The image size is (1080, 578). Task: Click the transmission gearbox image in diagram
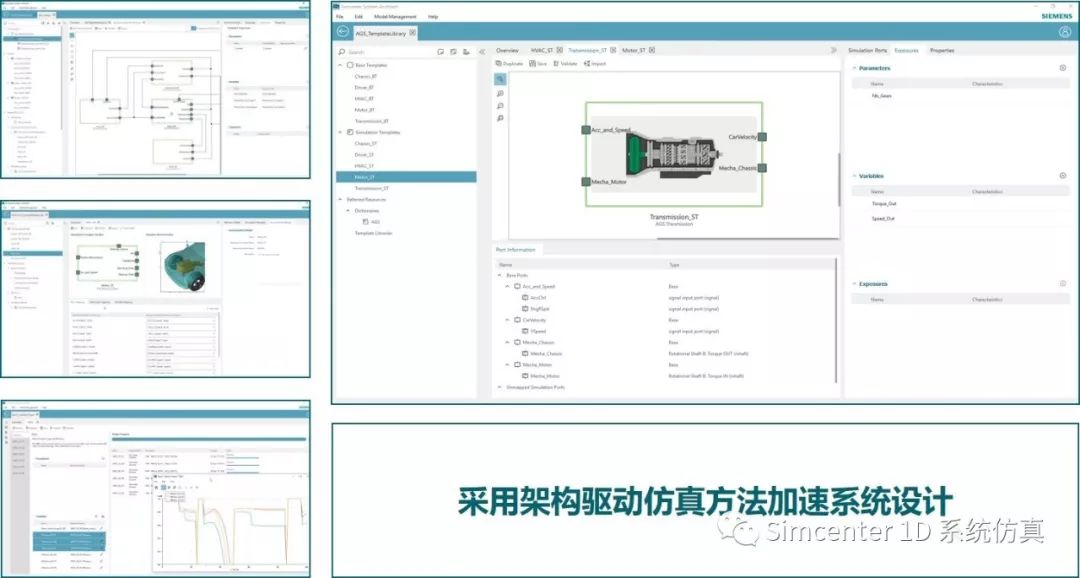pyautogui.click(x=674, y=154)
